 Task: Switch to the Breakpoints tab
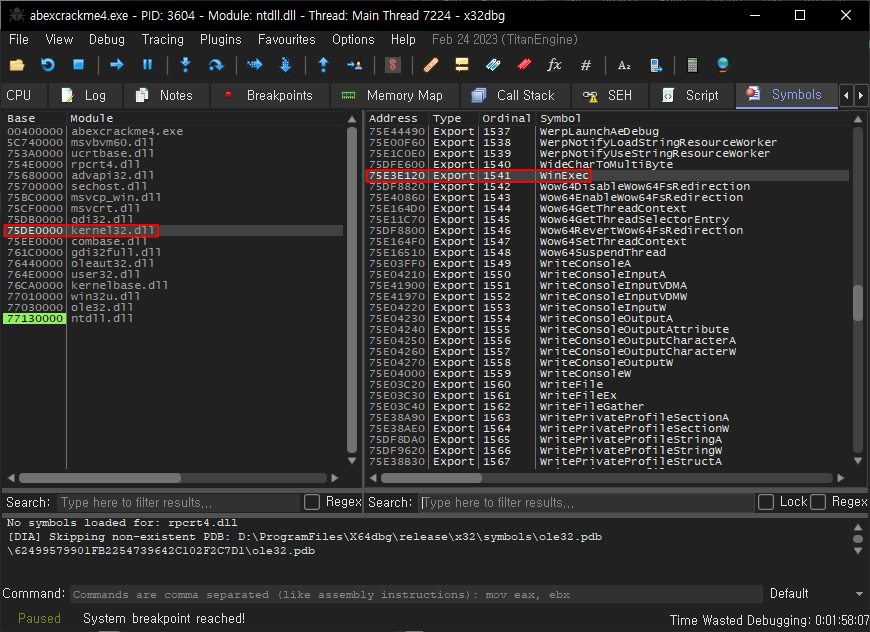point(270,95)
